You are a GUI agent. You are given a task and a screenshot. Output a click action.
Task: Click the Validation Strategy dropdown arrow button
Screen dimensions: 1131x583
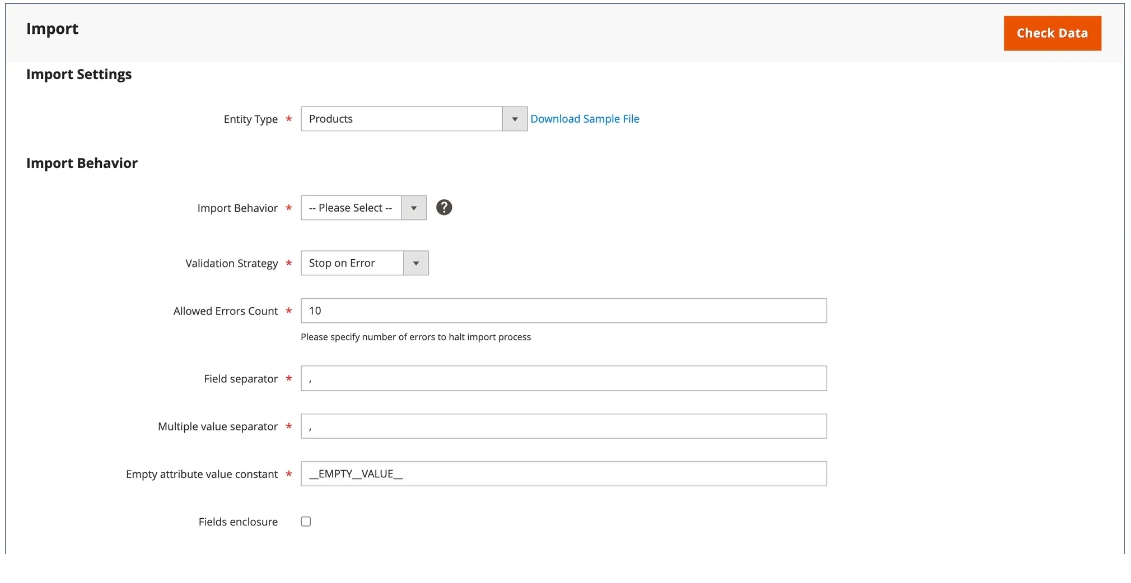416,263
